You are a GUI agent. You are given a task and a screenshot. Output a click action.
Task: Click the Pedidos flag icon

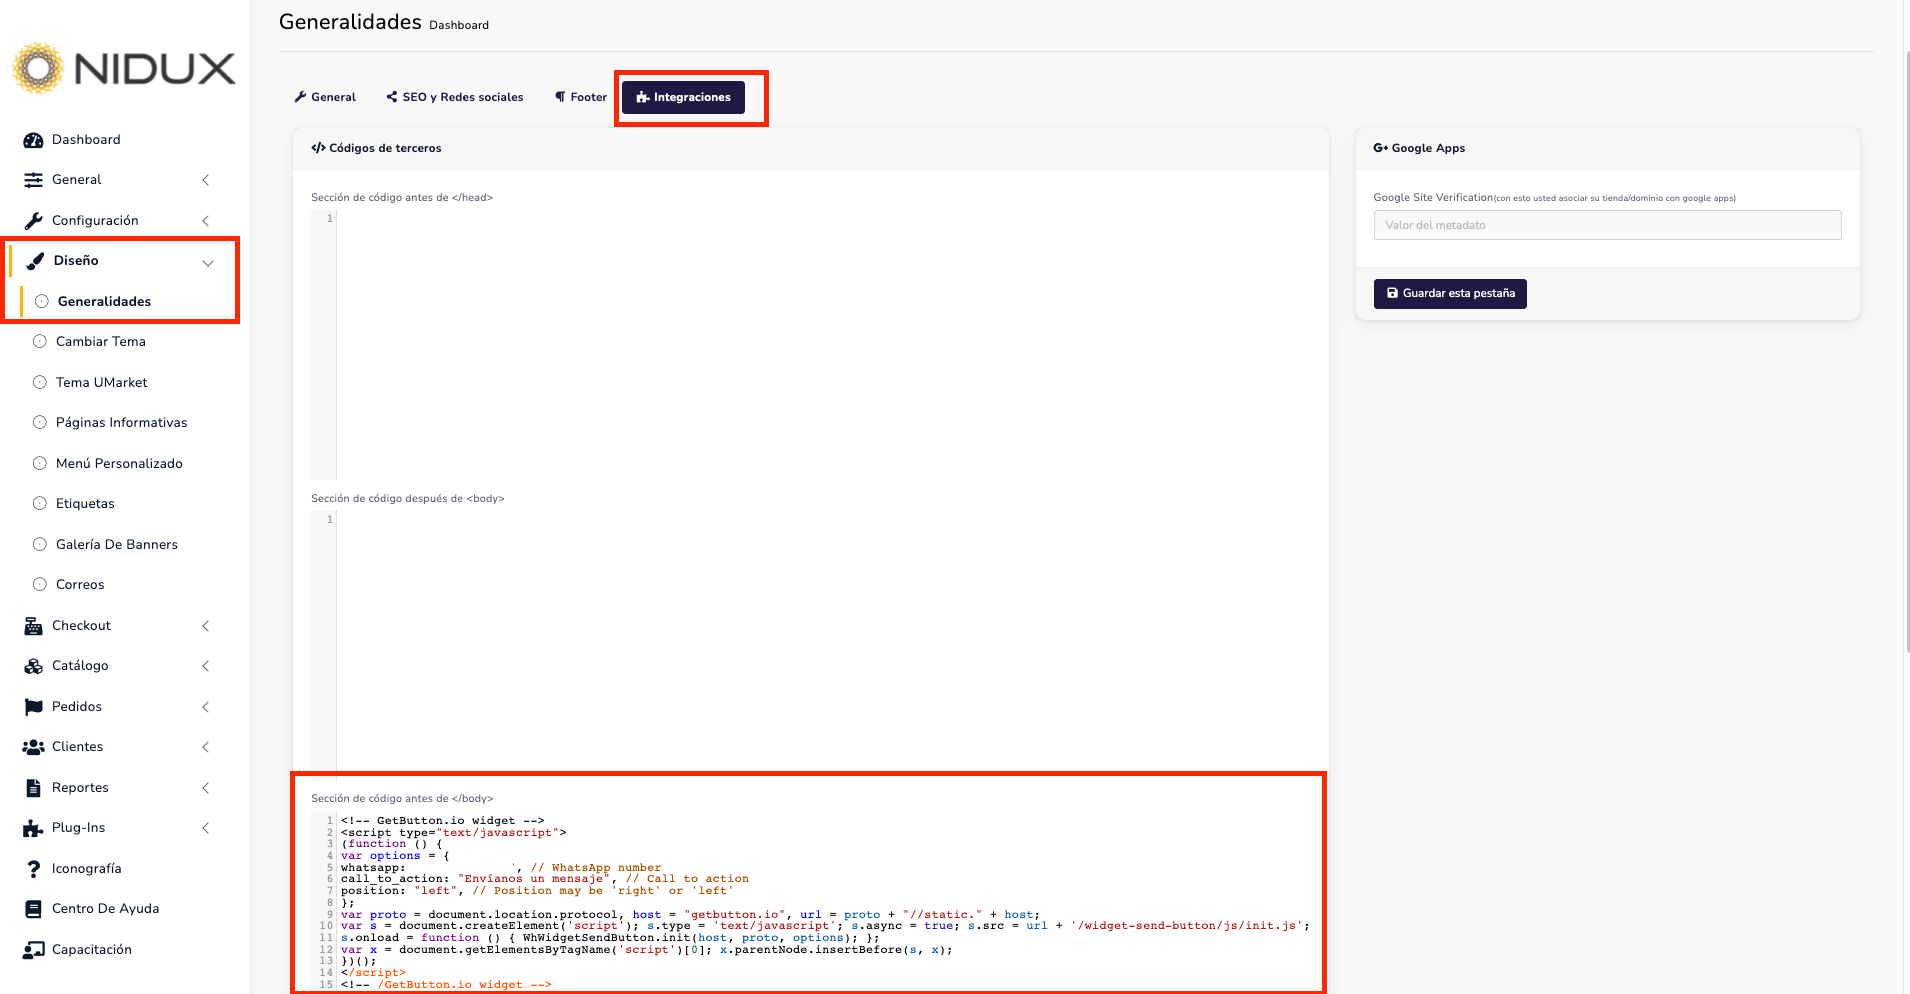click(x=33, y=707)
